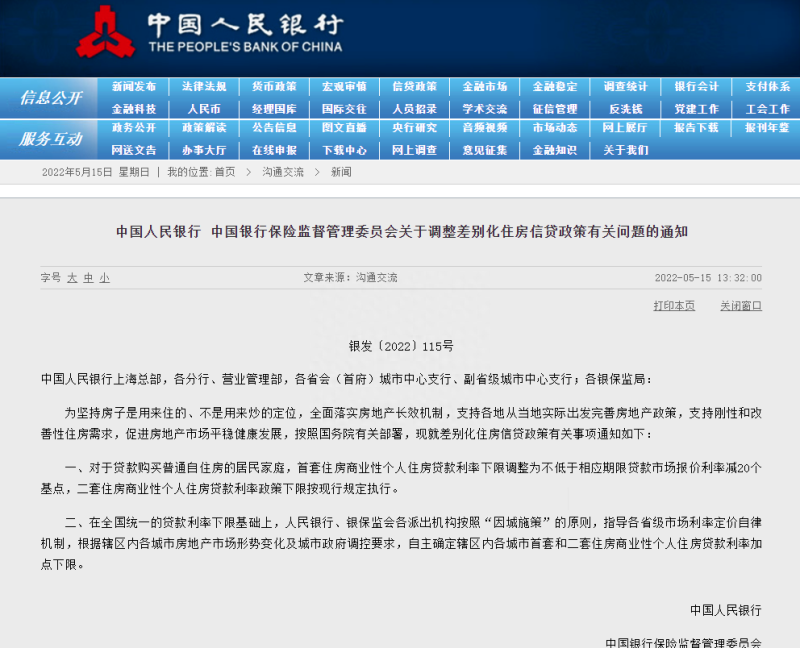The image size is (800, 648).
Task: Click the 文章来源：沟通交流 text
Action: 351,278
